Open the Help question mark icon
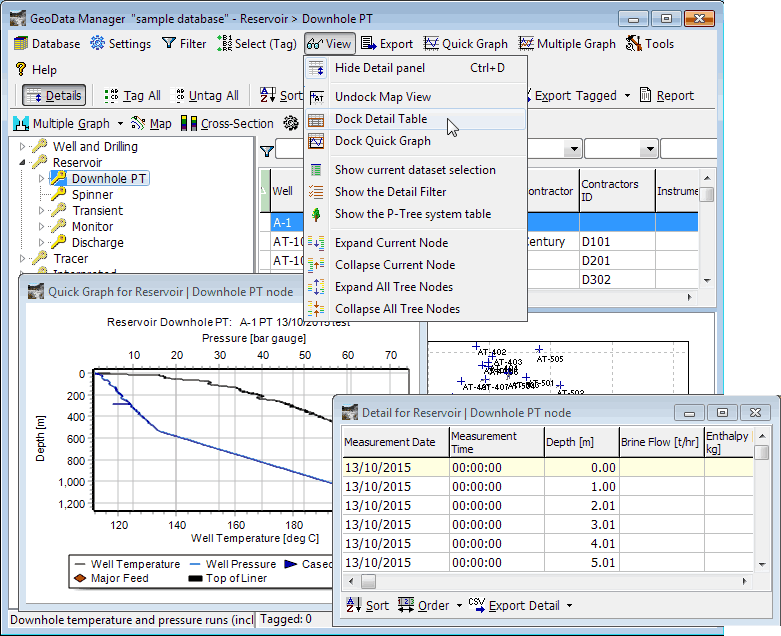 pyautogui.click(x=21, y=69)
